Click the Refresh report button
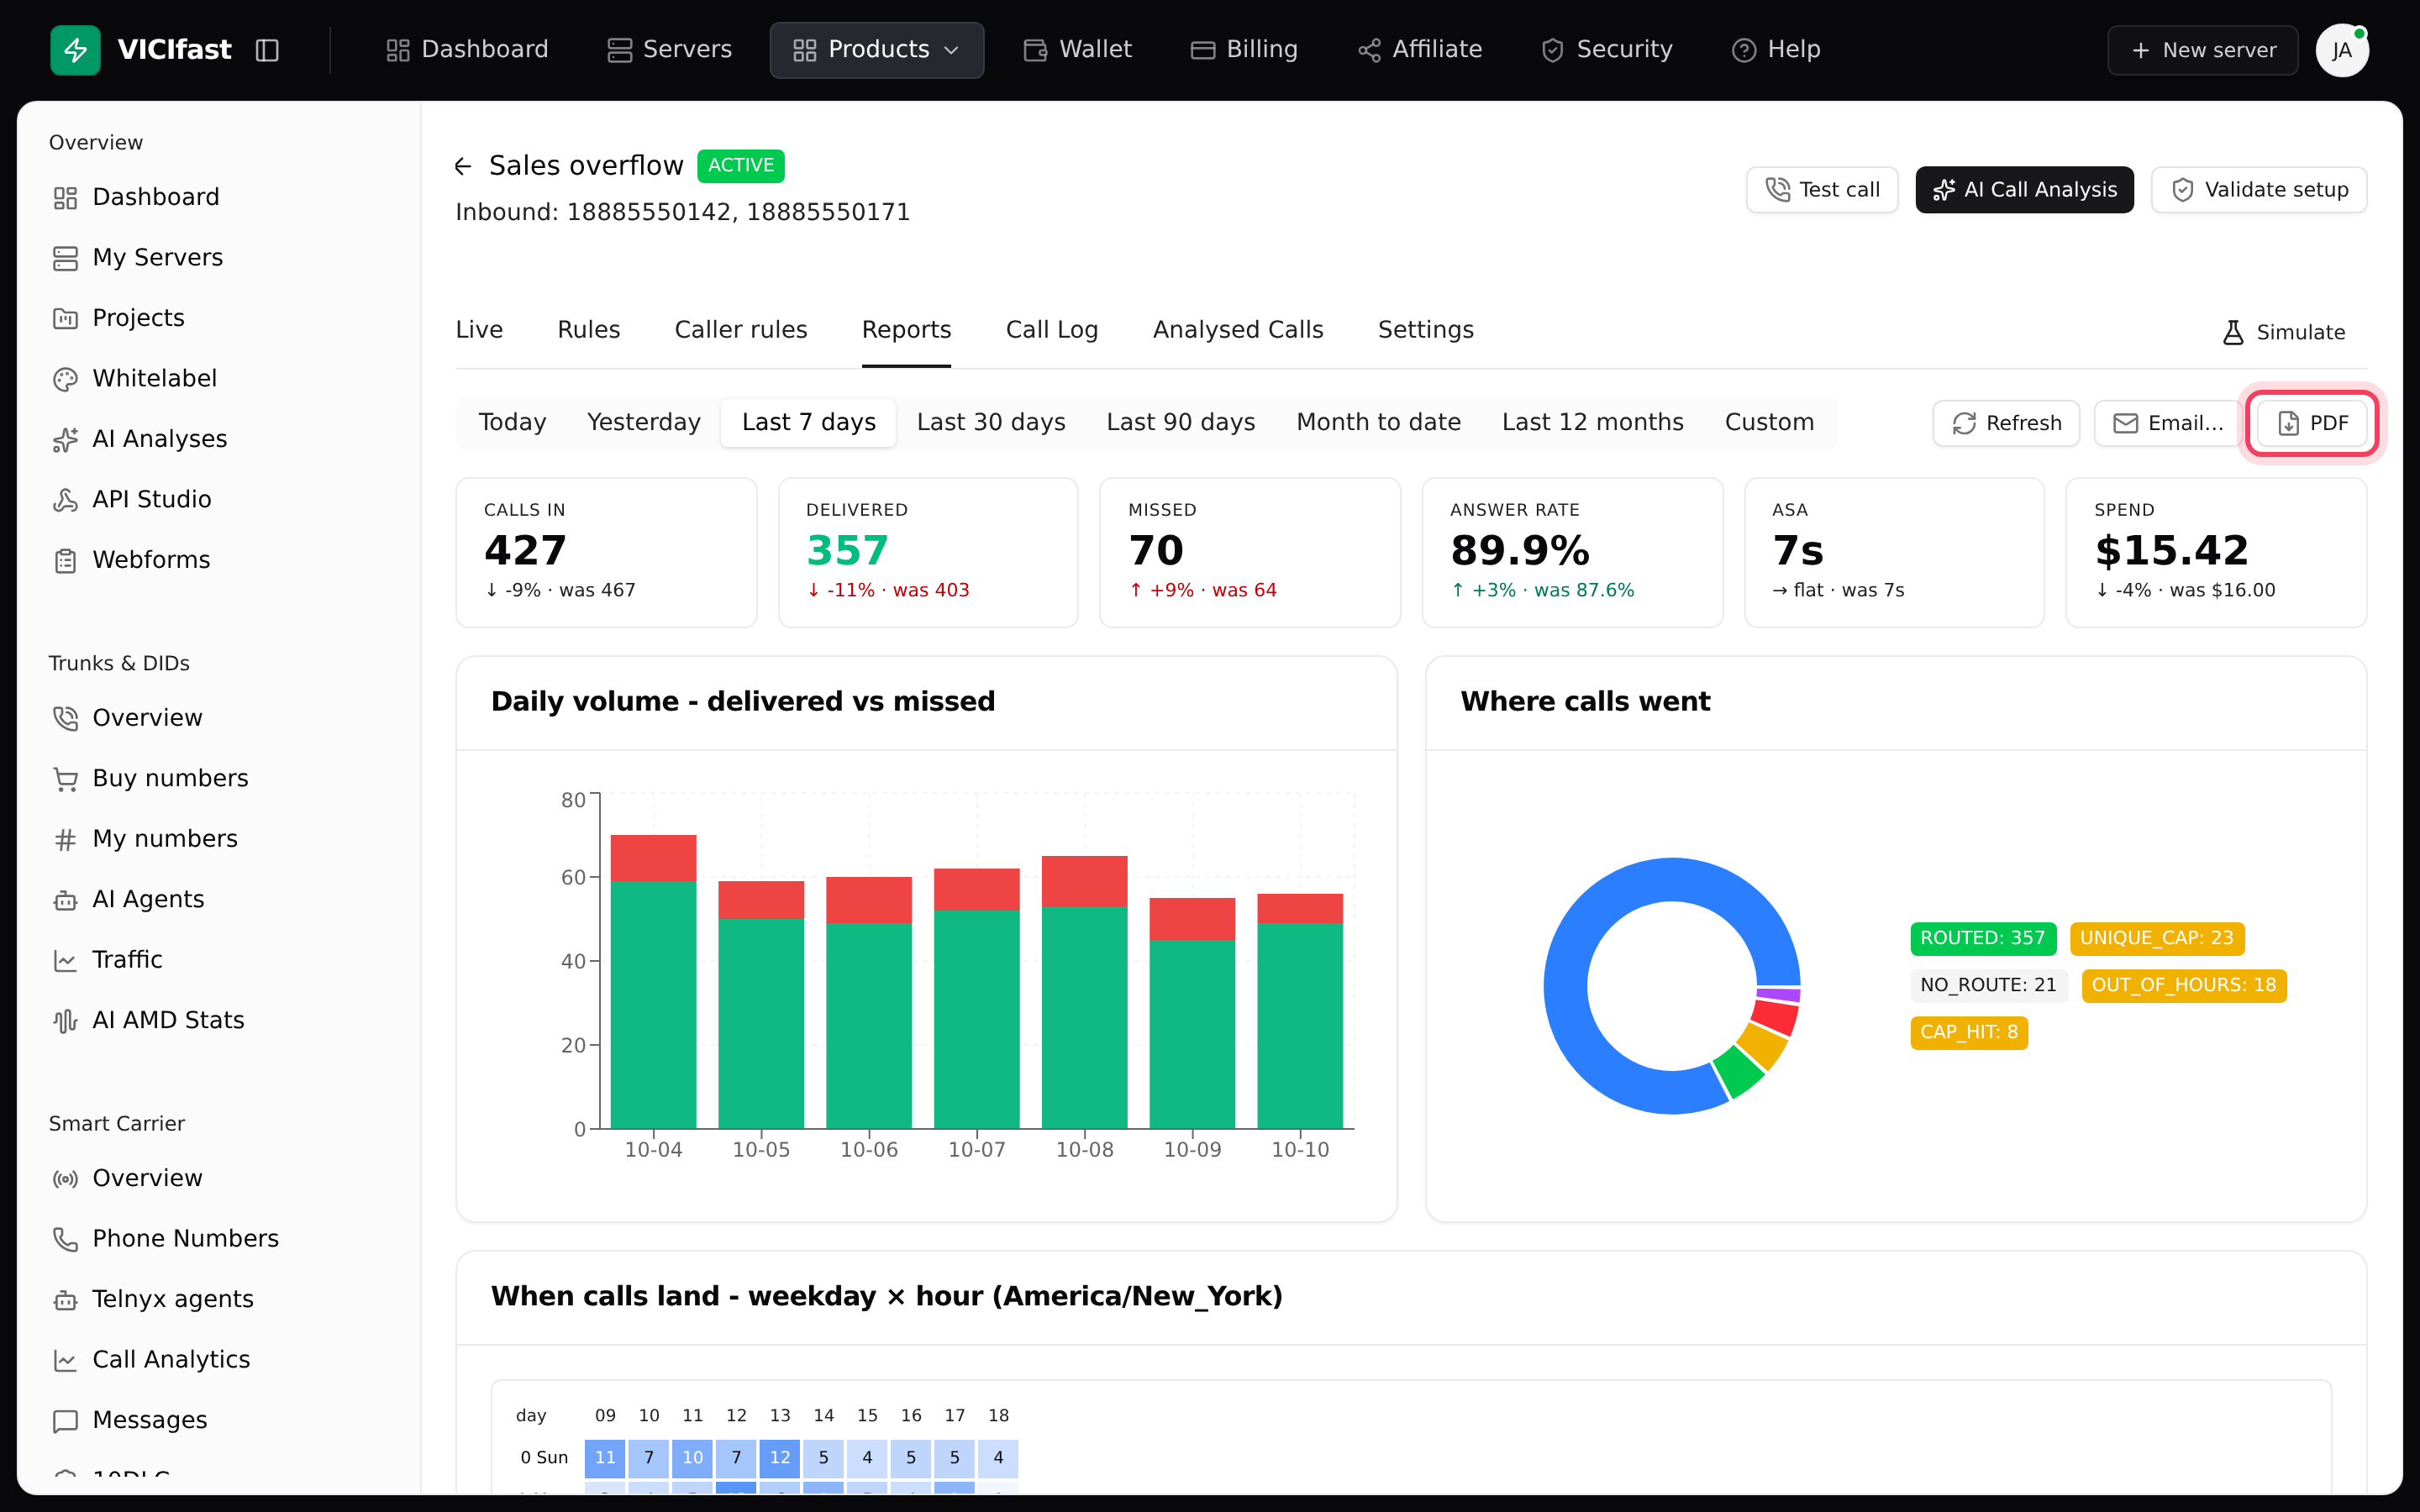The image size is (2420, 1512). 2006,423
